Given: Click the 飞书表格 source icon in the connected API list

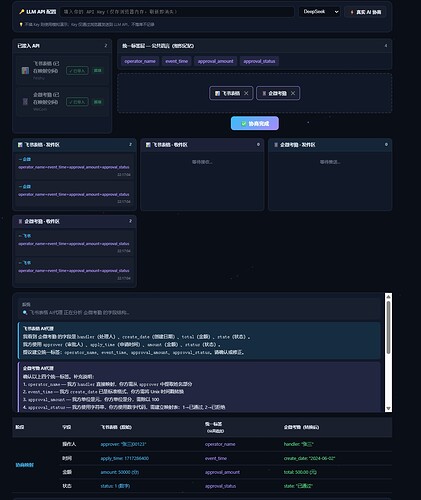Looking at the screenshot, I should [x=25, y=70].
